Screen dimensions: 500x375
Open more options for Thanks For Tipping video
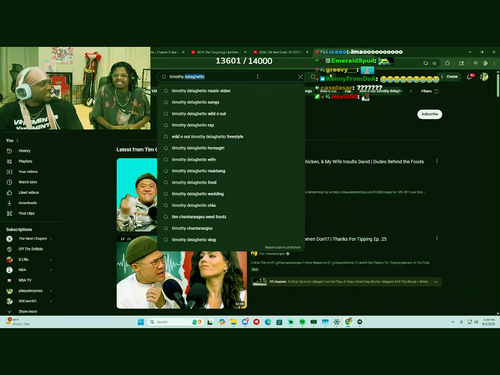(x=437, y=238)
